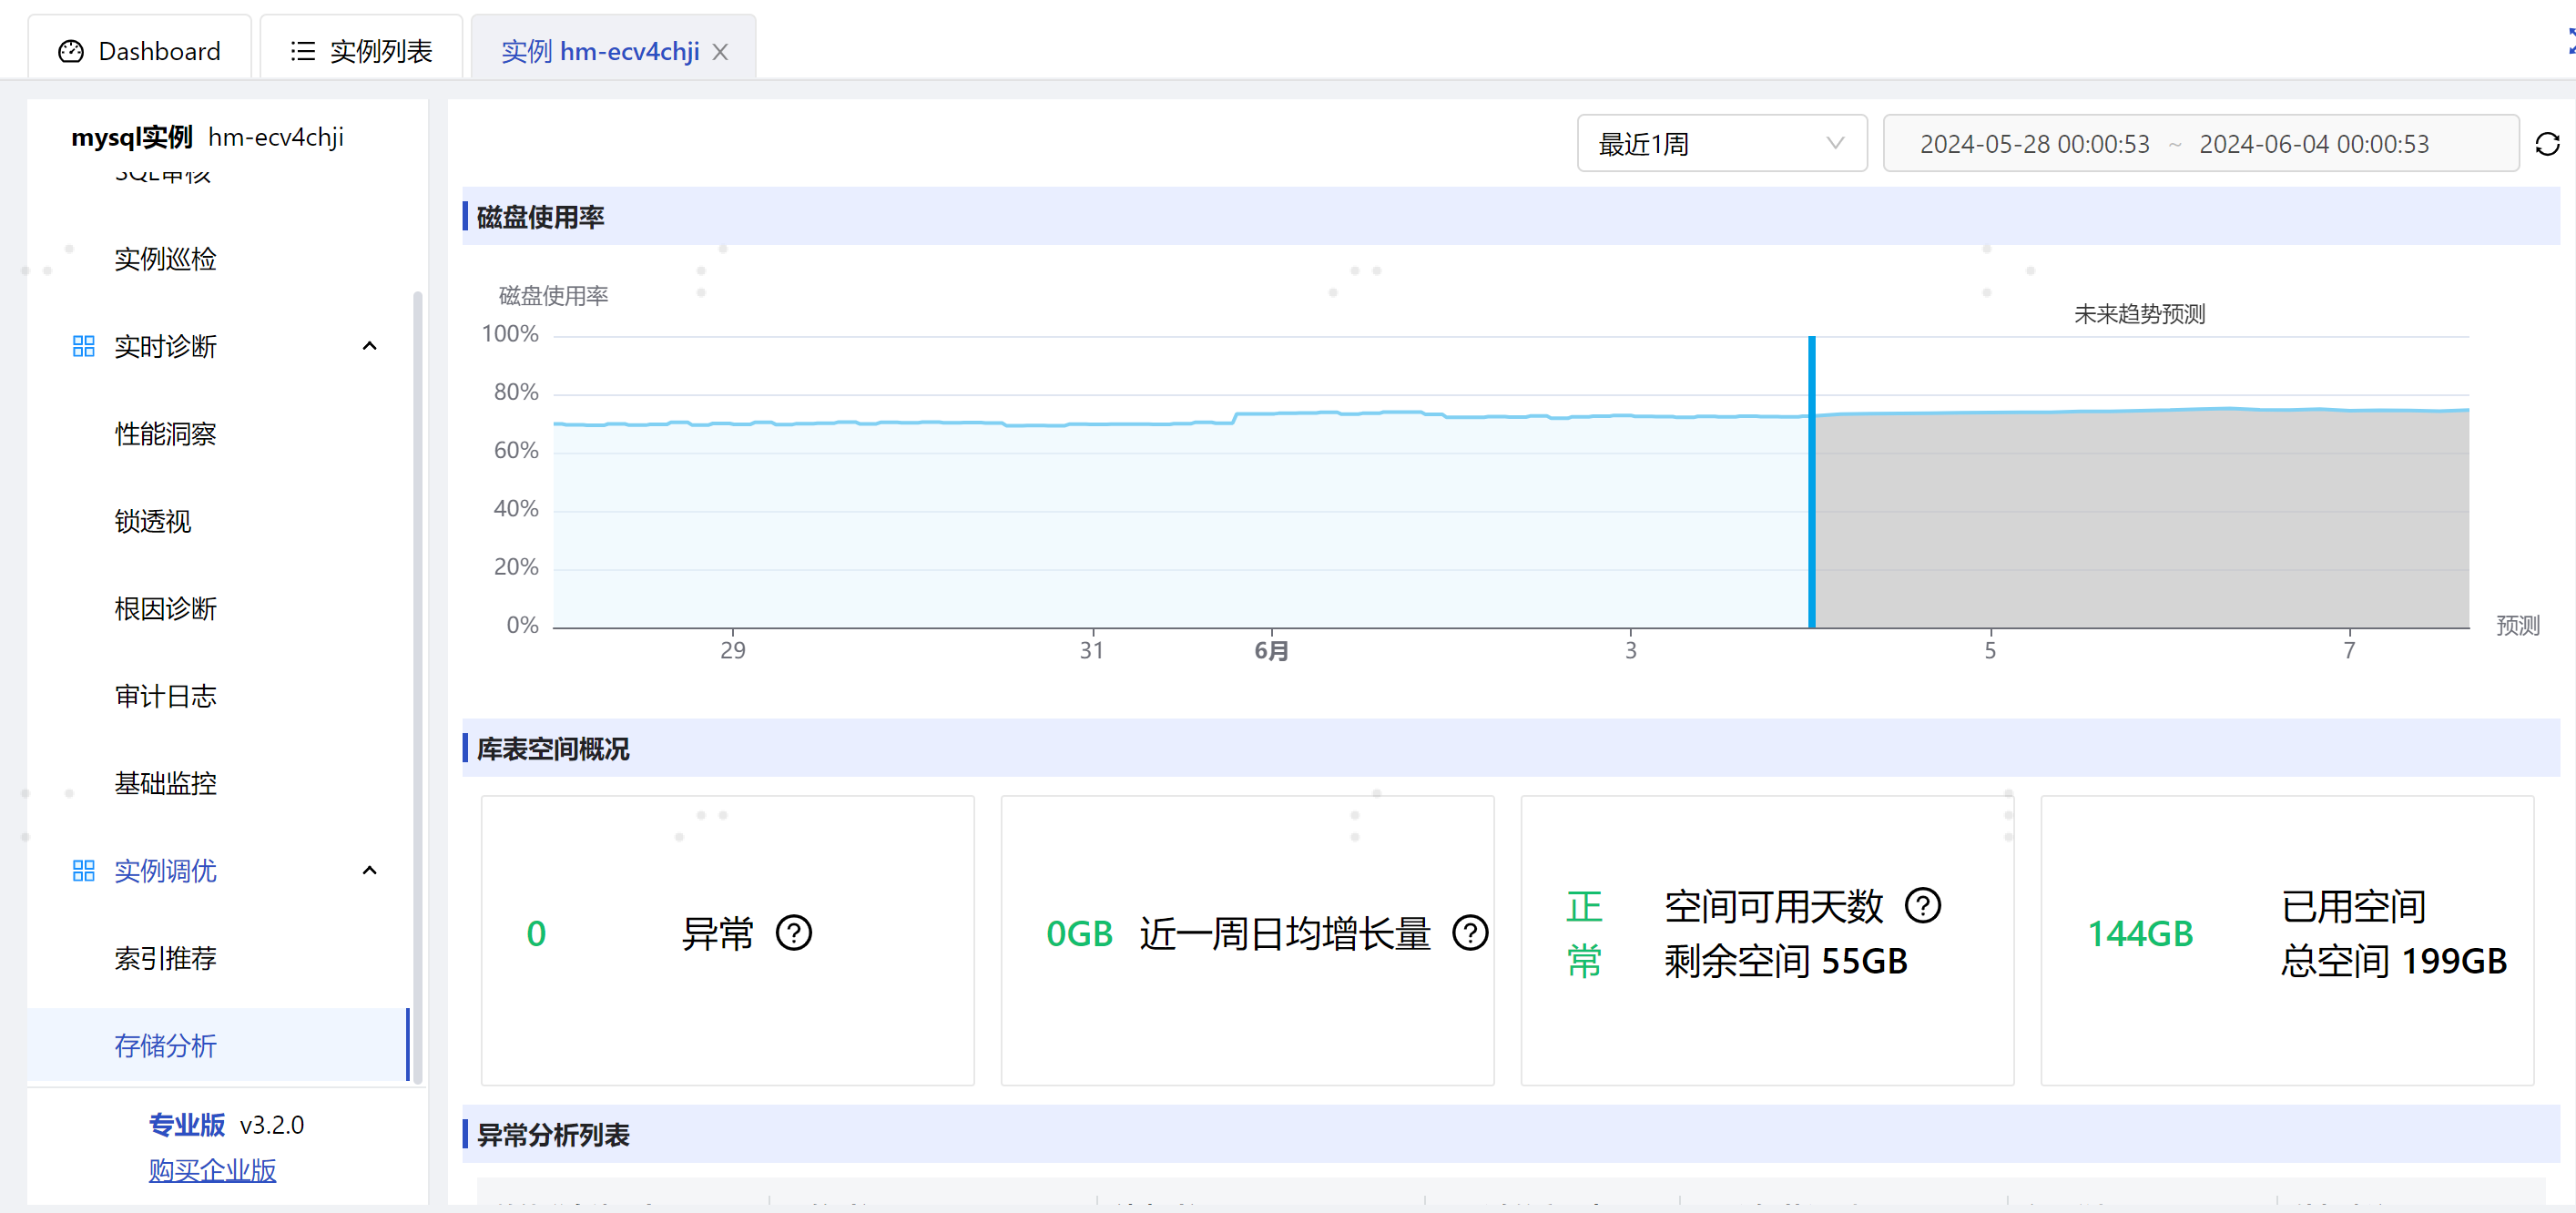Screen dimensions: 2576x1213
Task: Switch to the Dashboard tab
Action: [139, 50]
